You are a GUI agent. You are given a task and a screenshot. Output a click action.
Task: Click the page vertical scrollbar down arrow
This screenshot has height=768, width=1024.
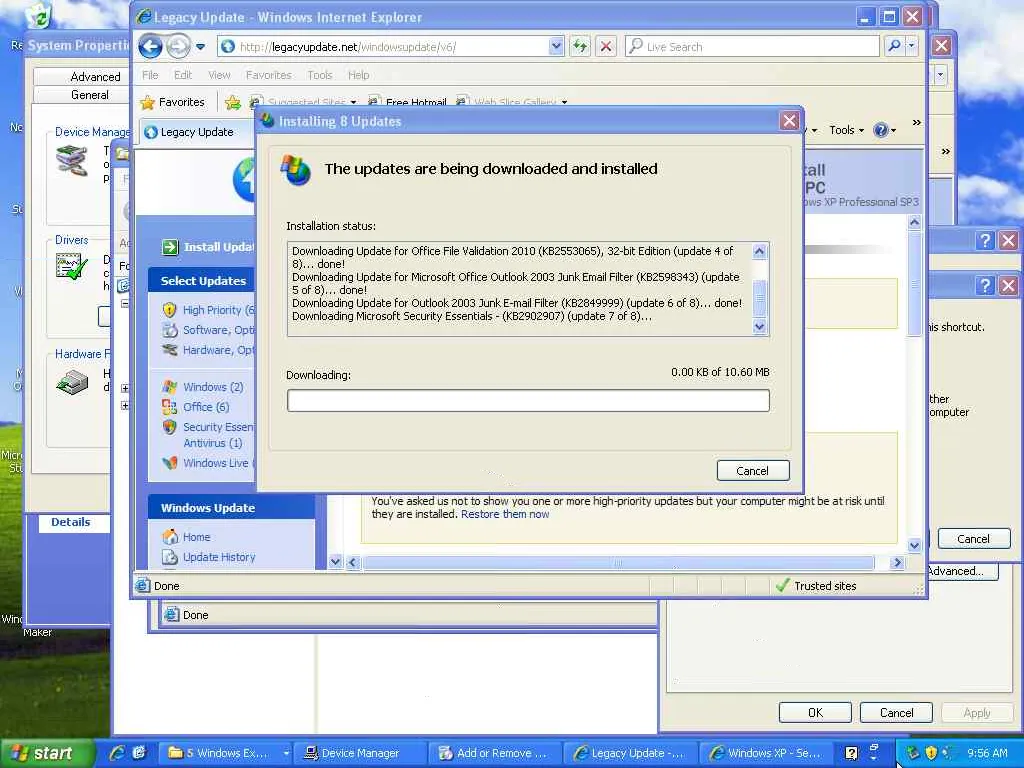point(914,545)
